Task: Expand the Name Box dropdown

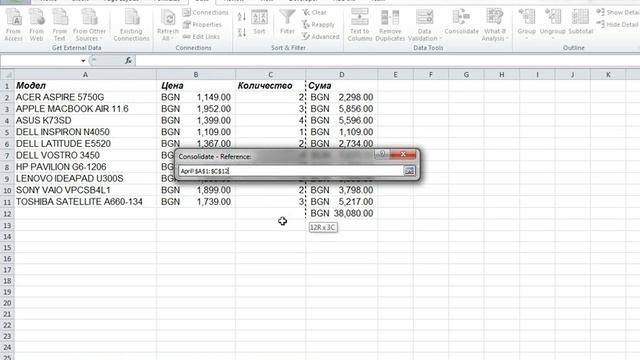Action: (x=83, y=61)
